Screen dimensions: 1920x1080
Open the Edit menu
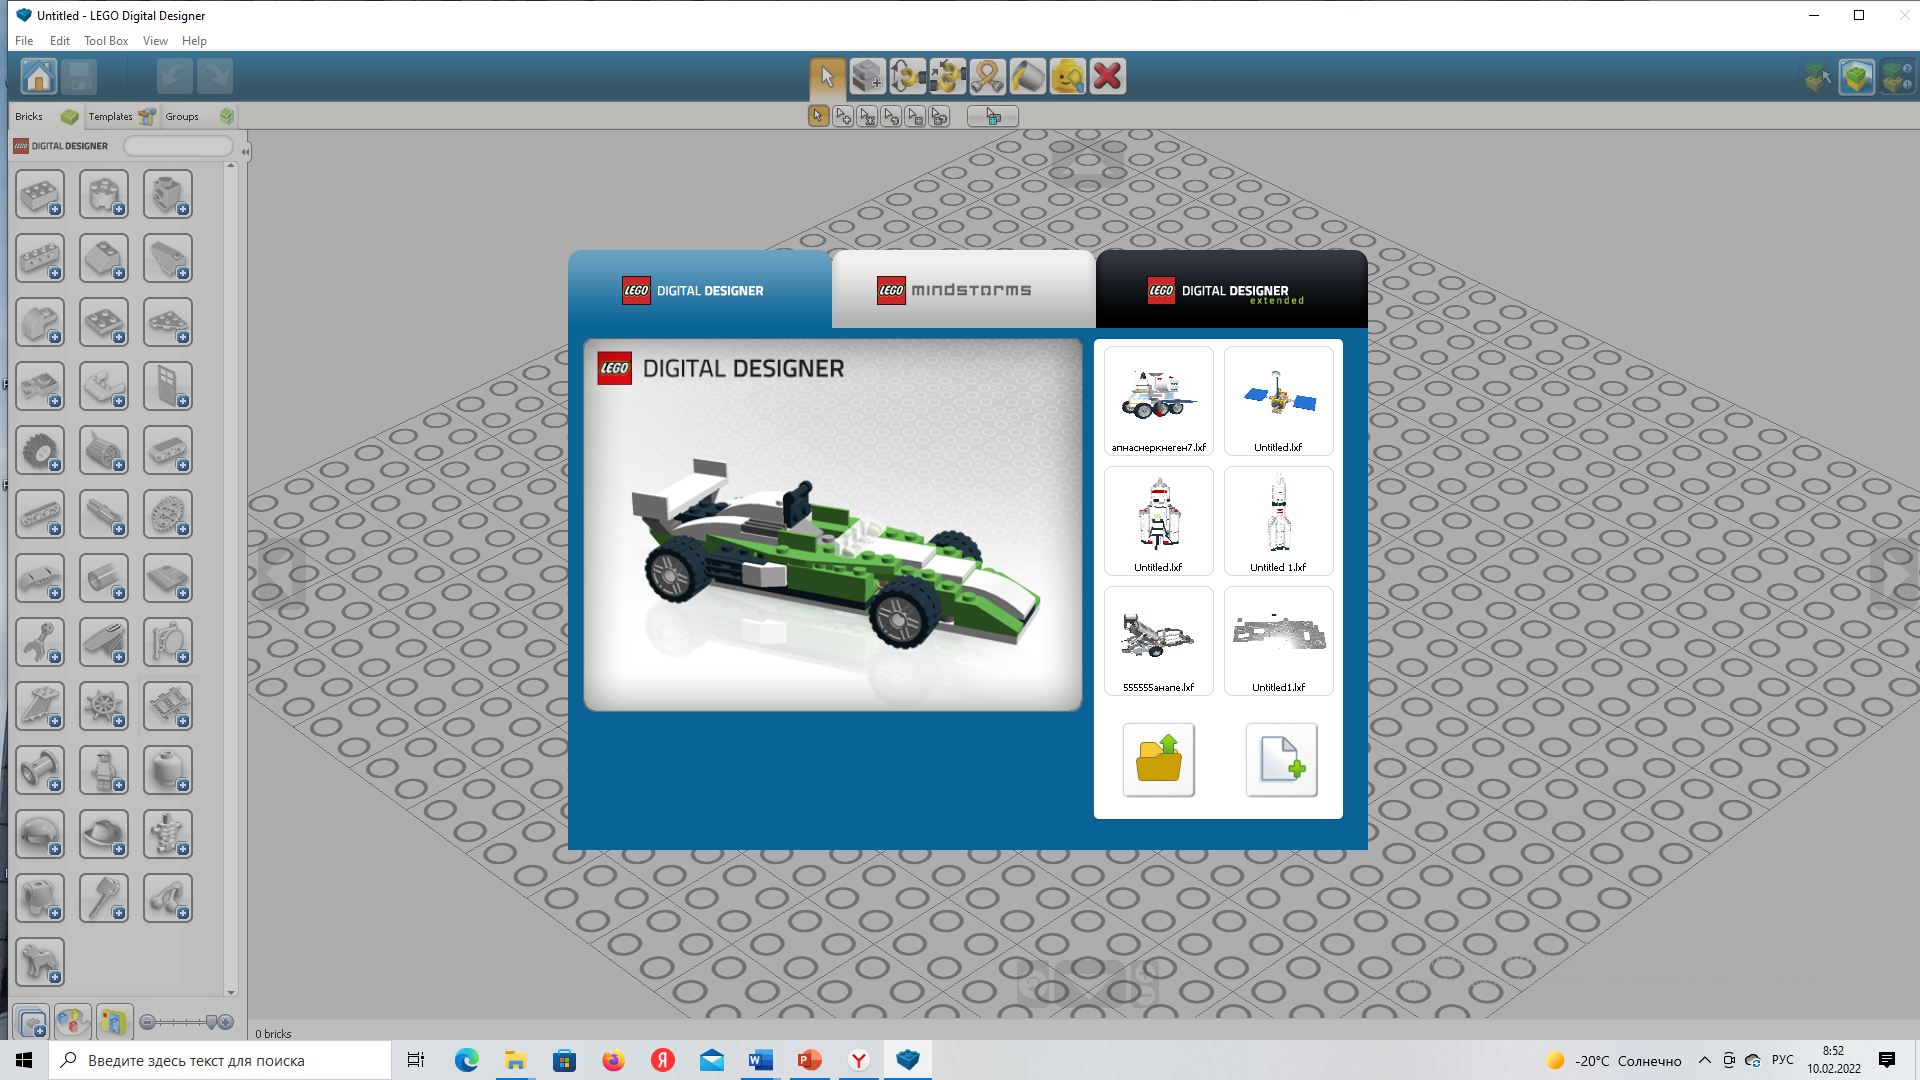60,41
